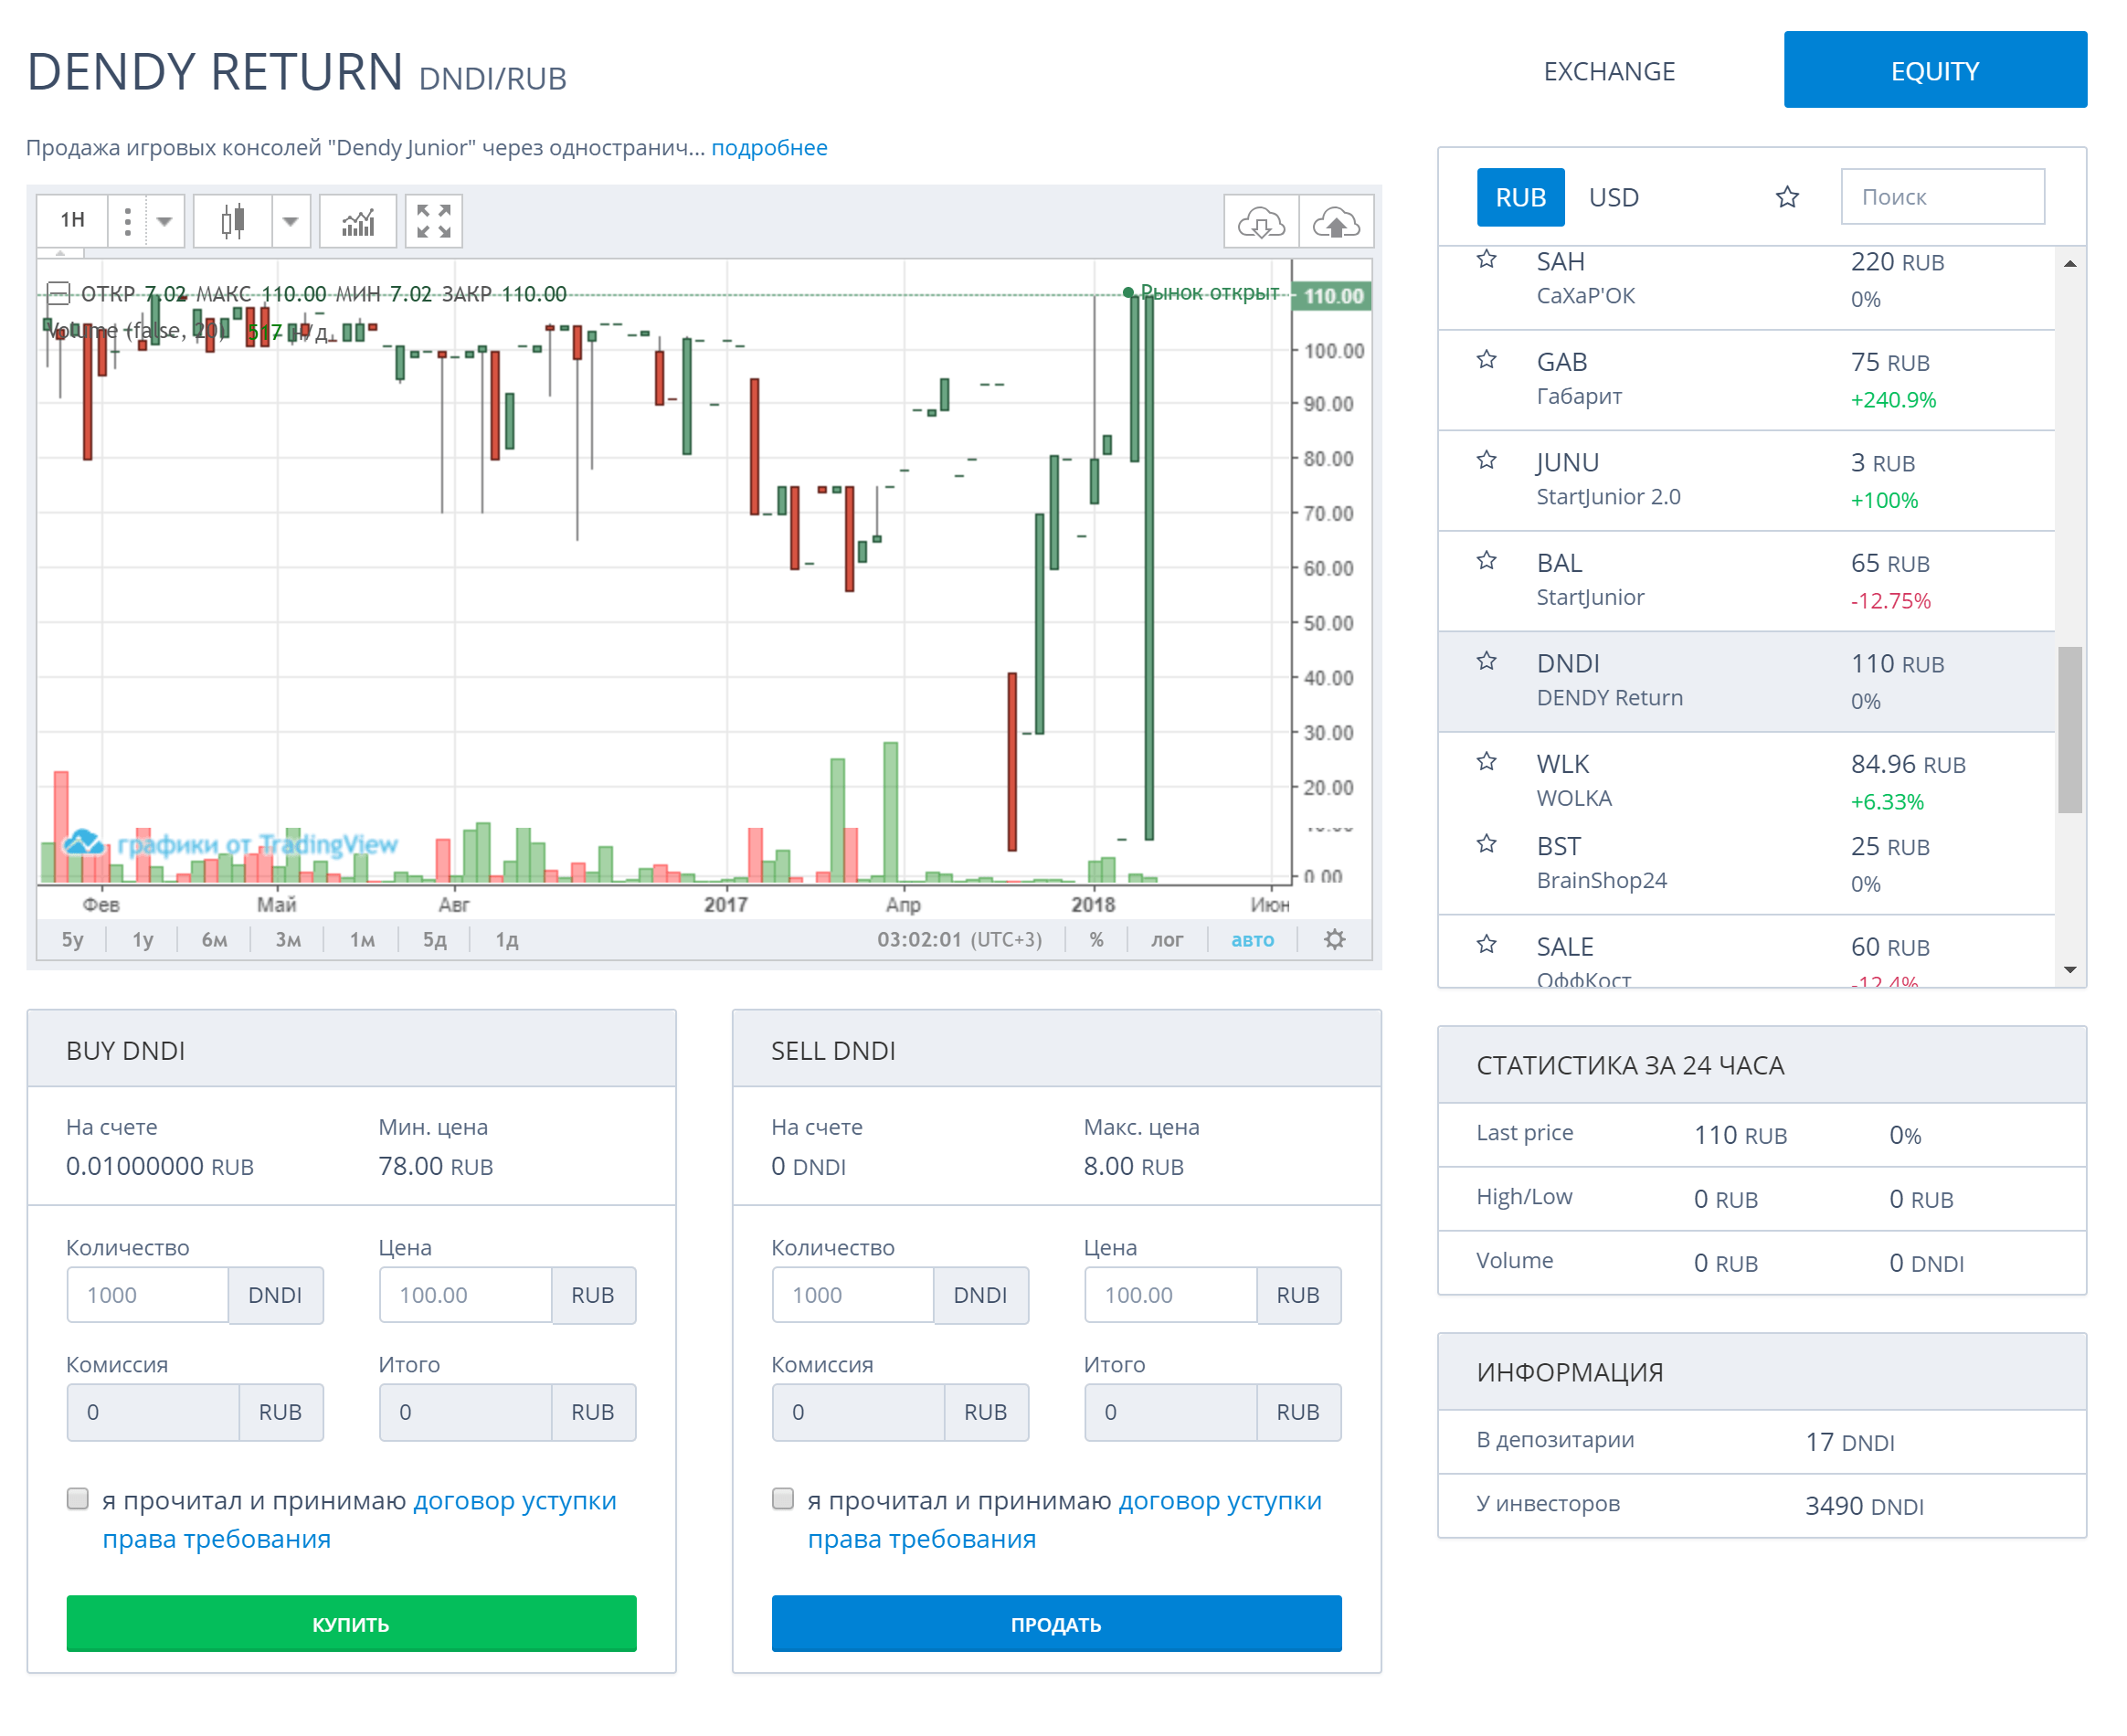
Task: Open the interval options dots menu
Action: [127, 221]
